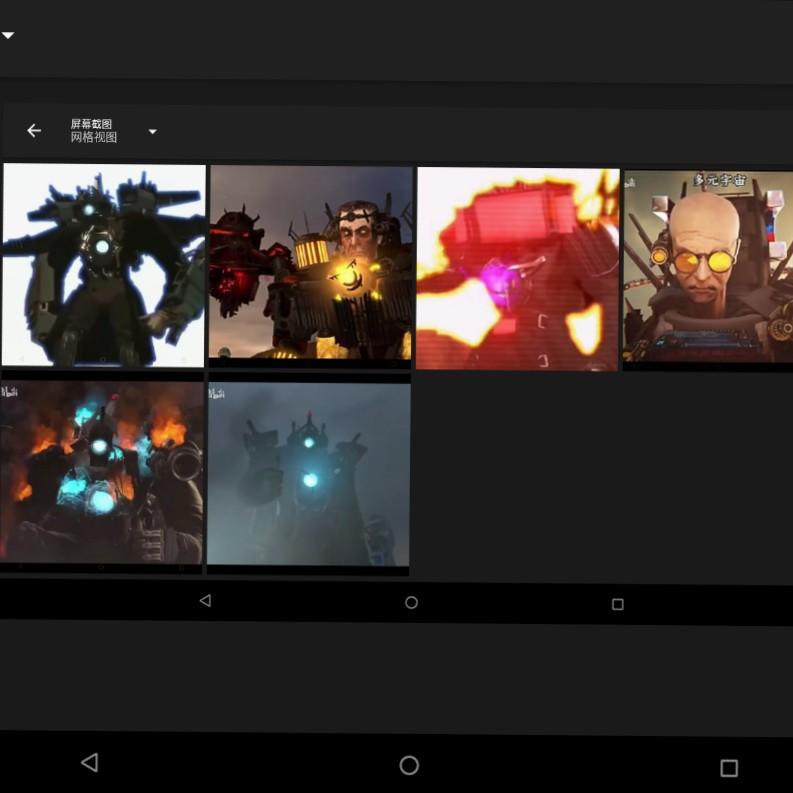Open the bald man with yellow goggles thumbnail
This screenshot has height=793, width=793.
[708, 268]
